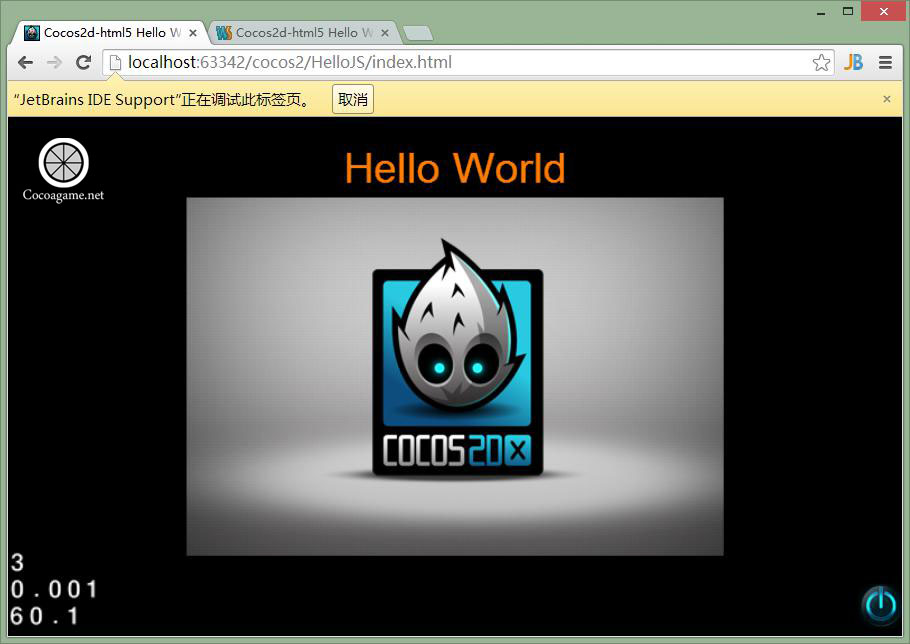Click the Cocoagame.net wheel logo

tap(63, 163)
